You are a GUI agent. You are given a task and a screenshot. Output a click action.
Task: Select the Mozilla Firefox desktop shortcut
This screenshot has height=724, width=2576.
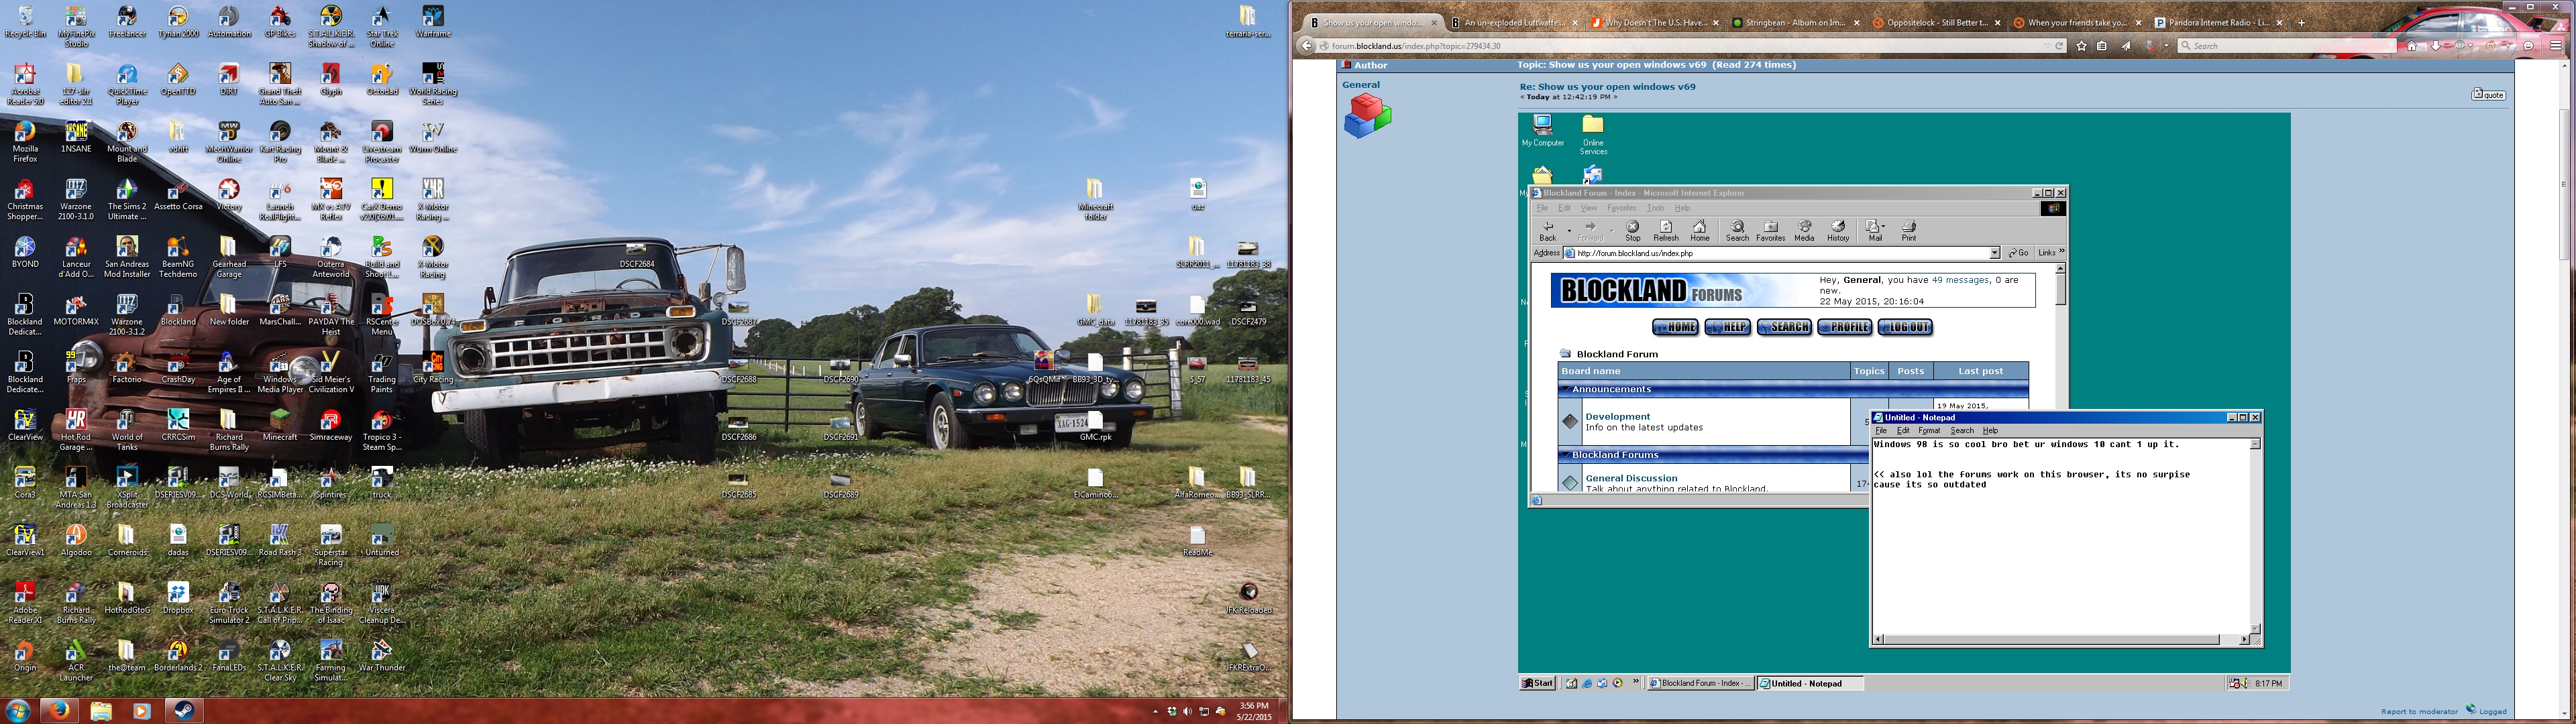(x=25, y=142)
